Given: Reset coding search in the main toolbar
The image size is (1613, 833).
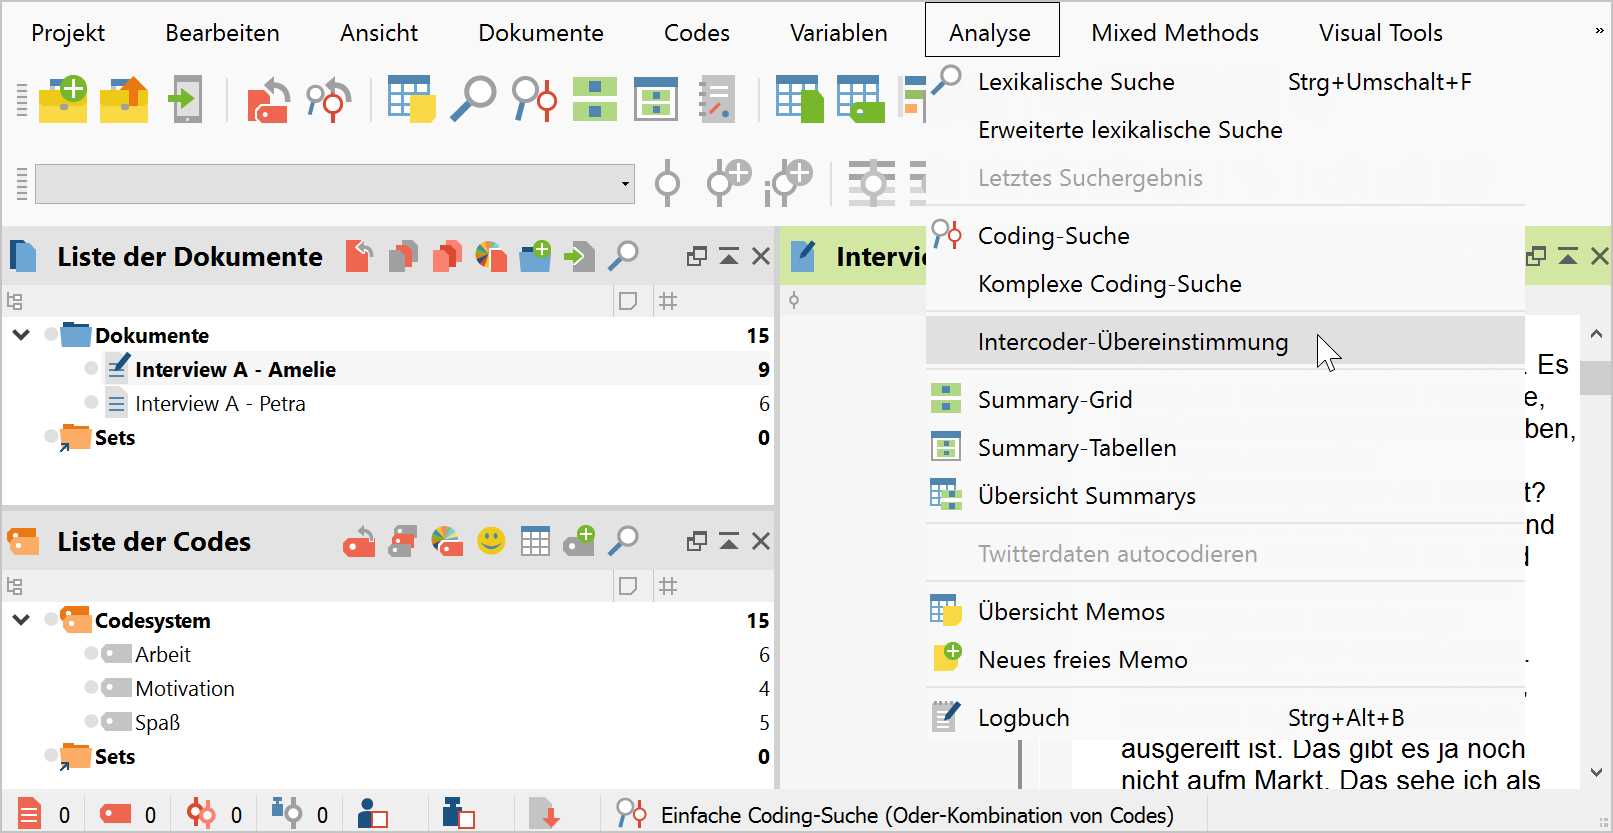Looking at the screenshot, I should pyautogui.click(x=328, y=100).
